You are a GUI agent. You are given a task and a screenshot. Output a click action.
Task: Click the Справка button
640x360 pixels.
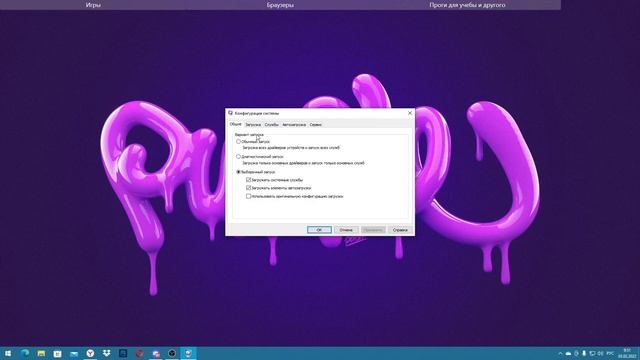400,230
